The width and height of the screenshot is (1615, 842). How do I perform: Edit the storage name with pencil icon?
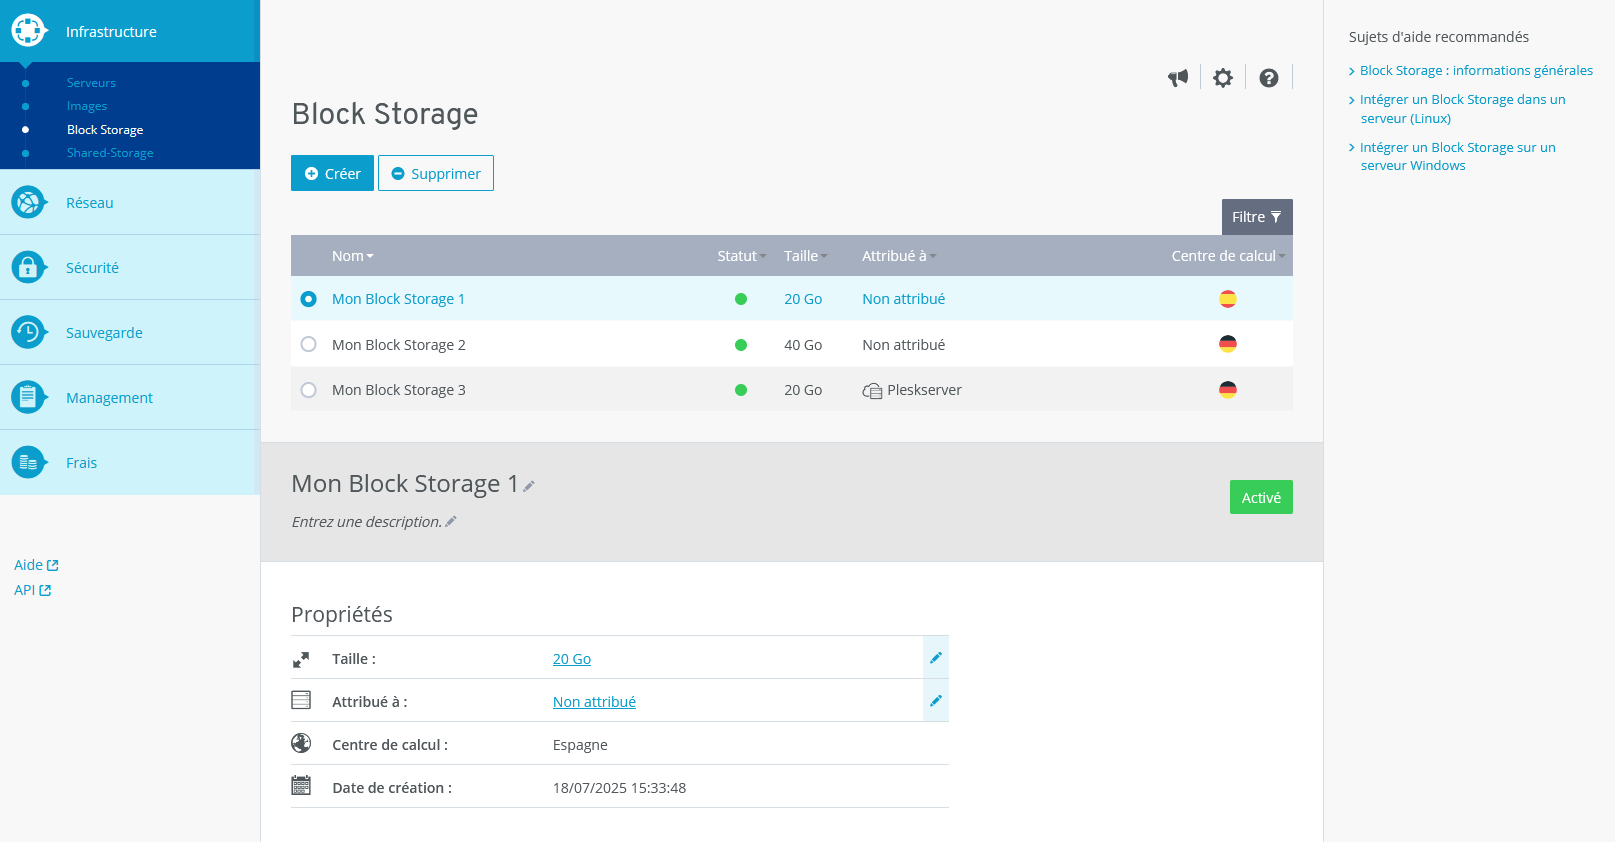(529, 486)
